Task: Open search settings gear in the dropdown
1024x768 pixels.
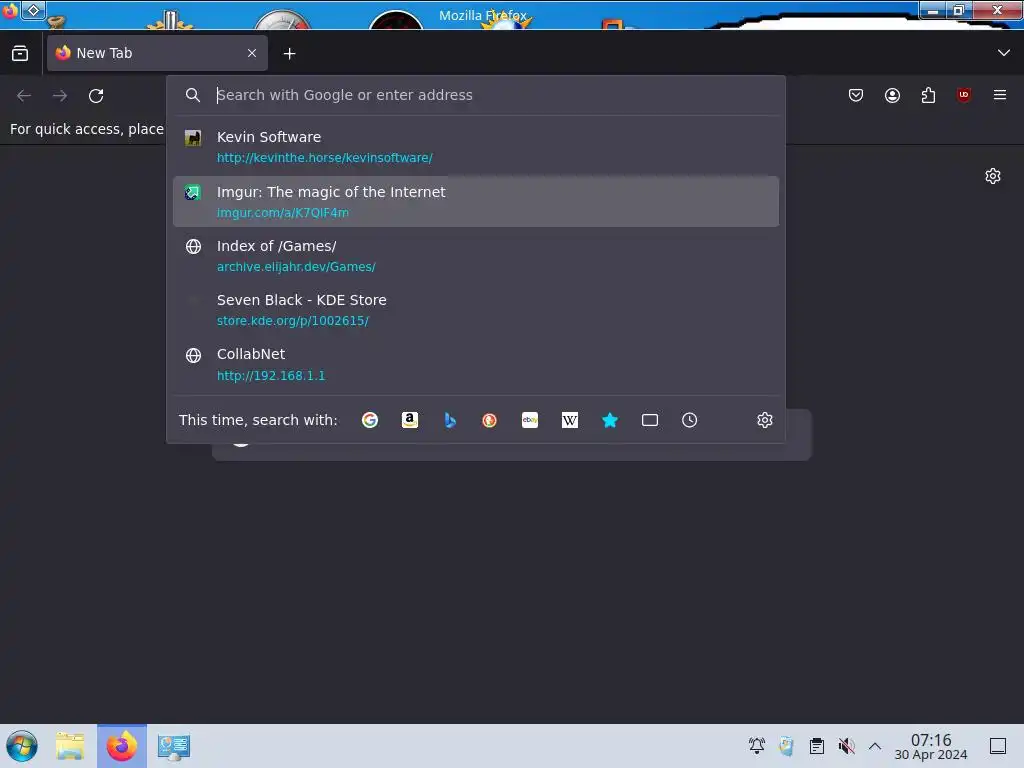Action: tap(765, 420)
